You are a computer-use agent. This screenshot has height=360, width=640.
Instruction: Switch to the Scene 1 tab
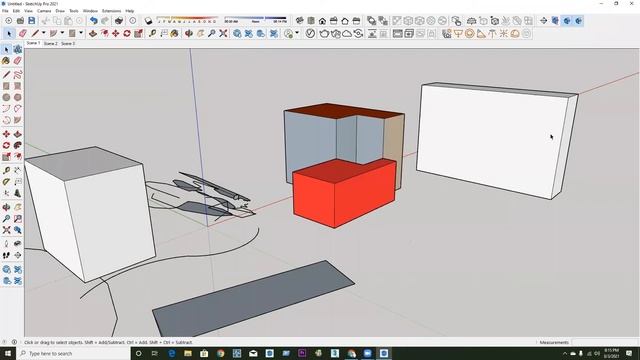click(x=33, y=43)
